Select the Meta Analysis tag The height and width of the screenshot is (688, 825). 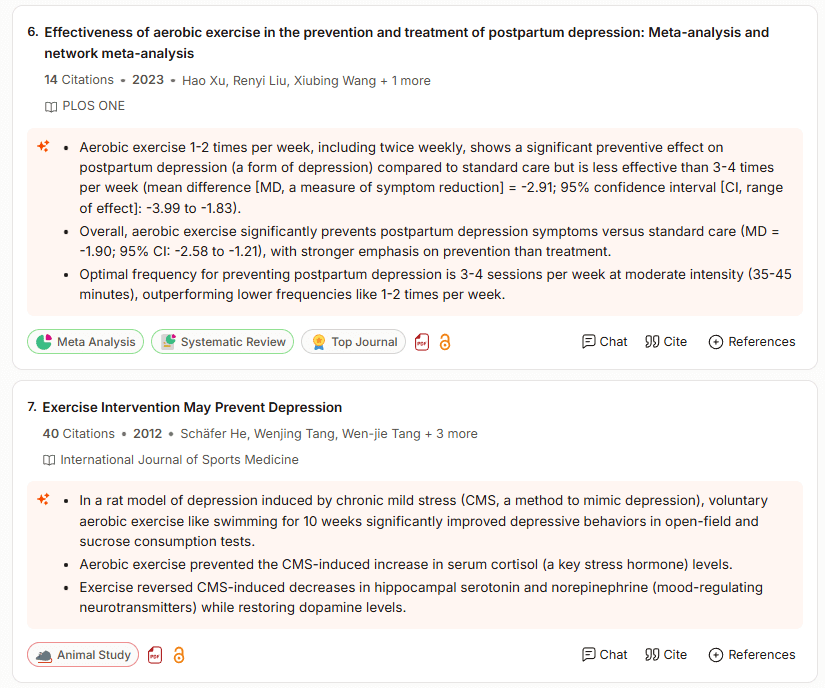[86, 342]
